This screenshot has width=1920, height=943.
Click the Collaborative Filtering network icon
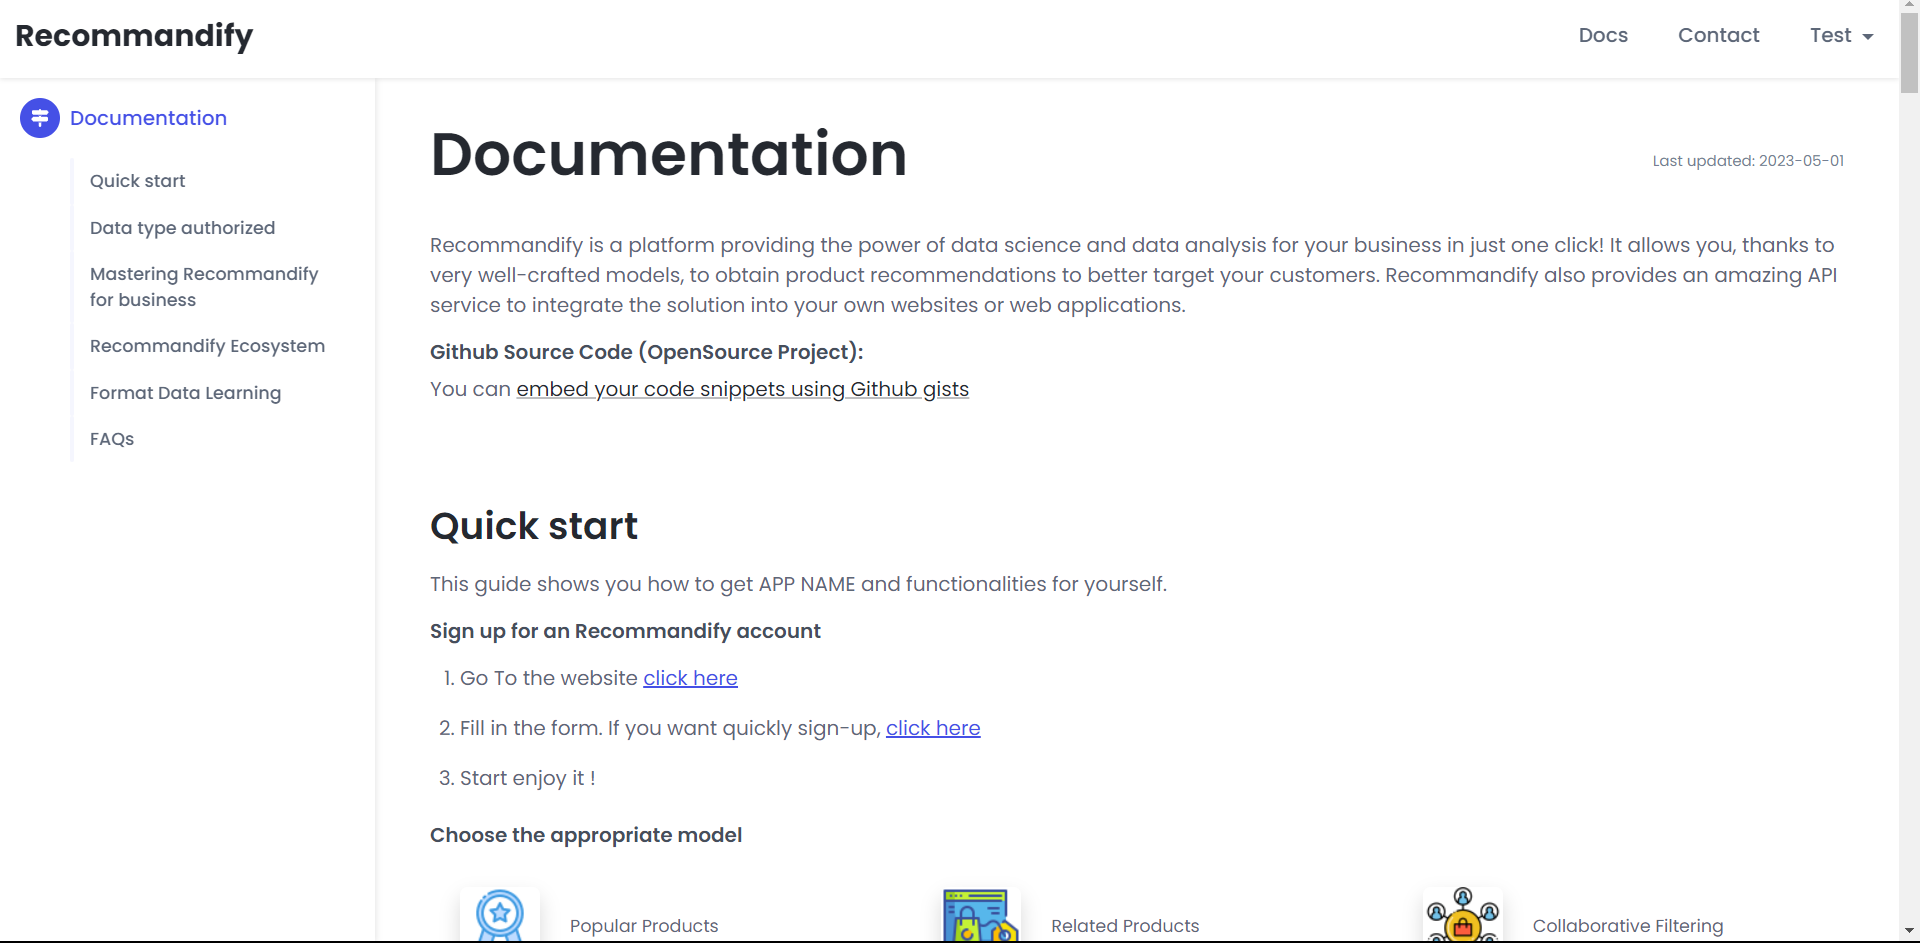[1462, 915]
